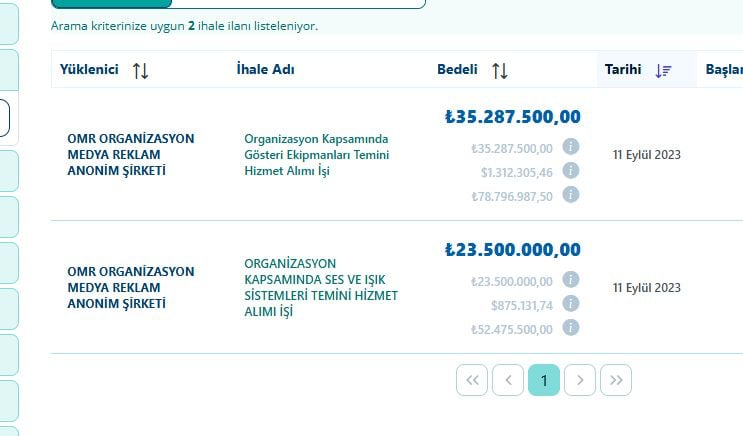Click info icon beside ₺78.796.987,50
The image size is (743, 436).
coord(571,195)
